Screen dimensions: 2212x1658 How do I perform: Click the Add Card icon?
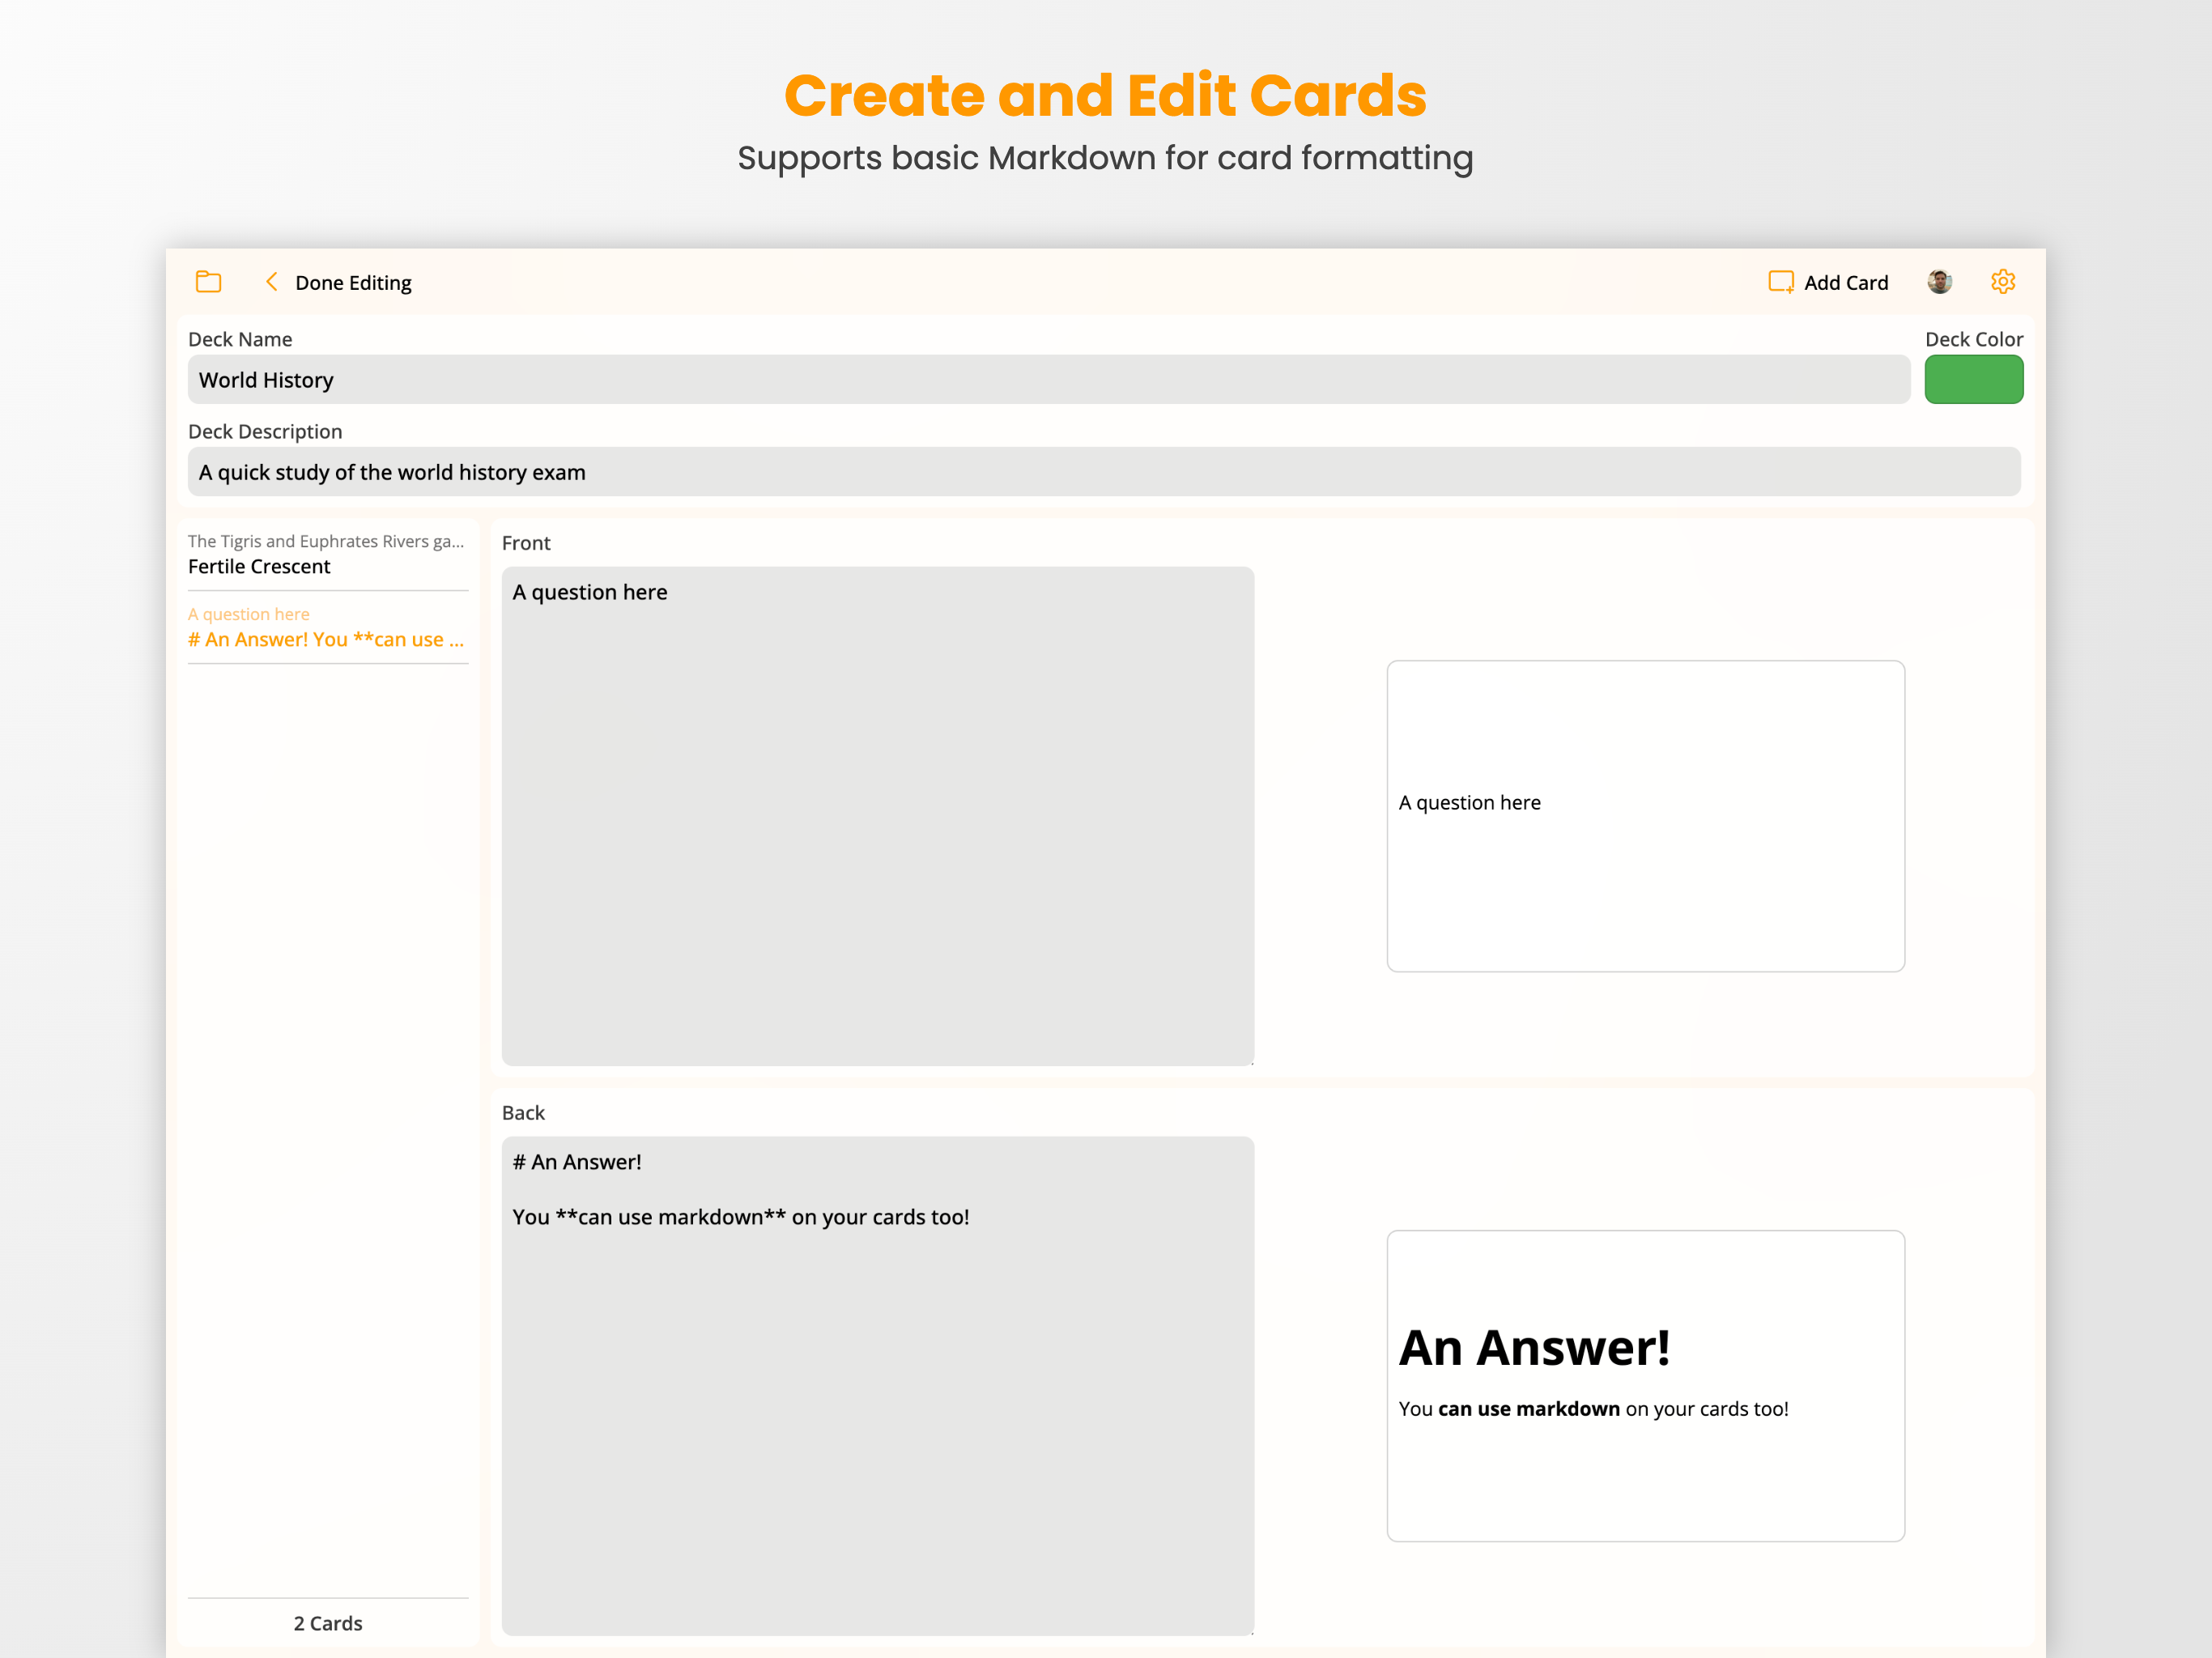pyautogui.click(x=1781, y=282)
